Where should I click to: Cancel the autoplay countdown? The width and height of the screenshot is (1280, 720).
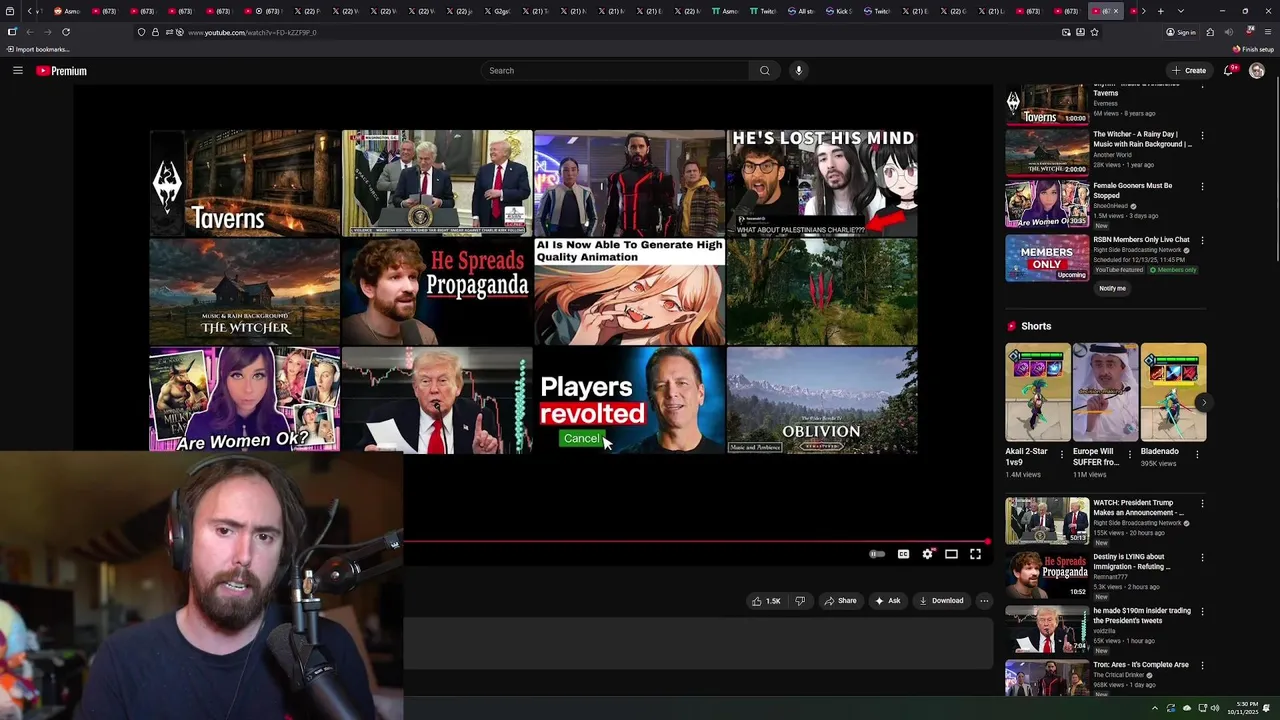(x=581, y=438)
